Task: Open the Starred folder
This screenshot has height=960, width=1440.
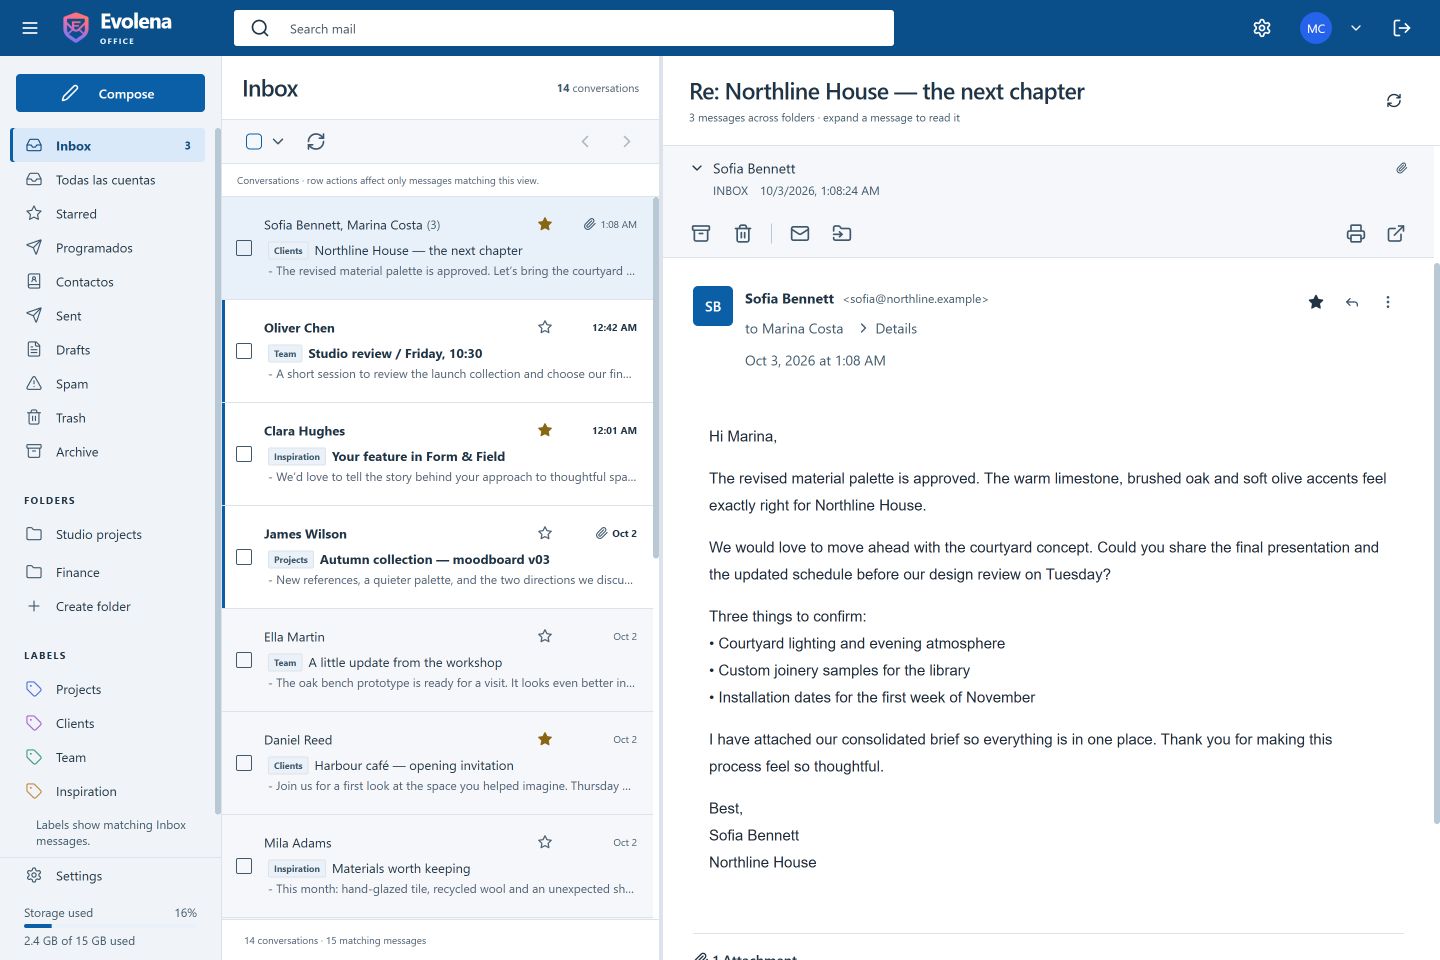Action: tap(108, 214)
